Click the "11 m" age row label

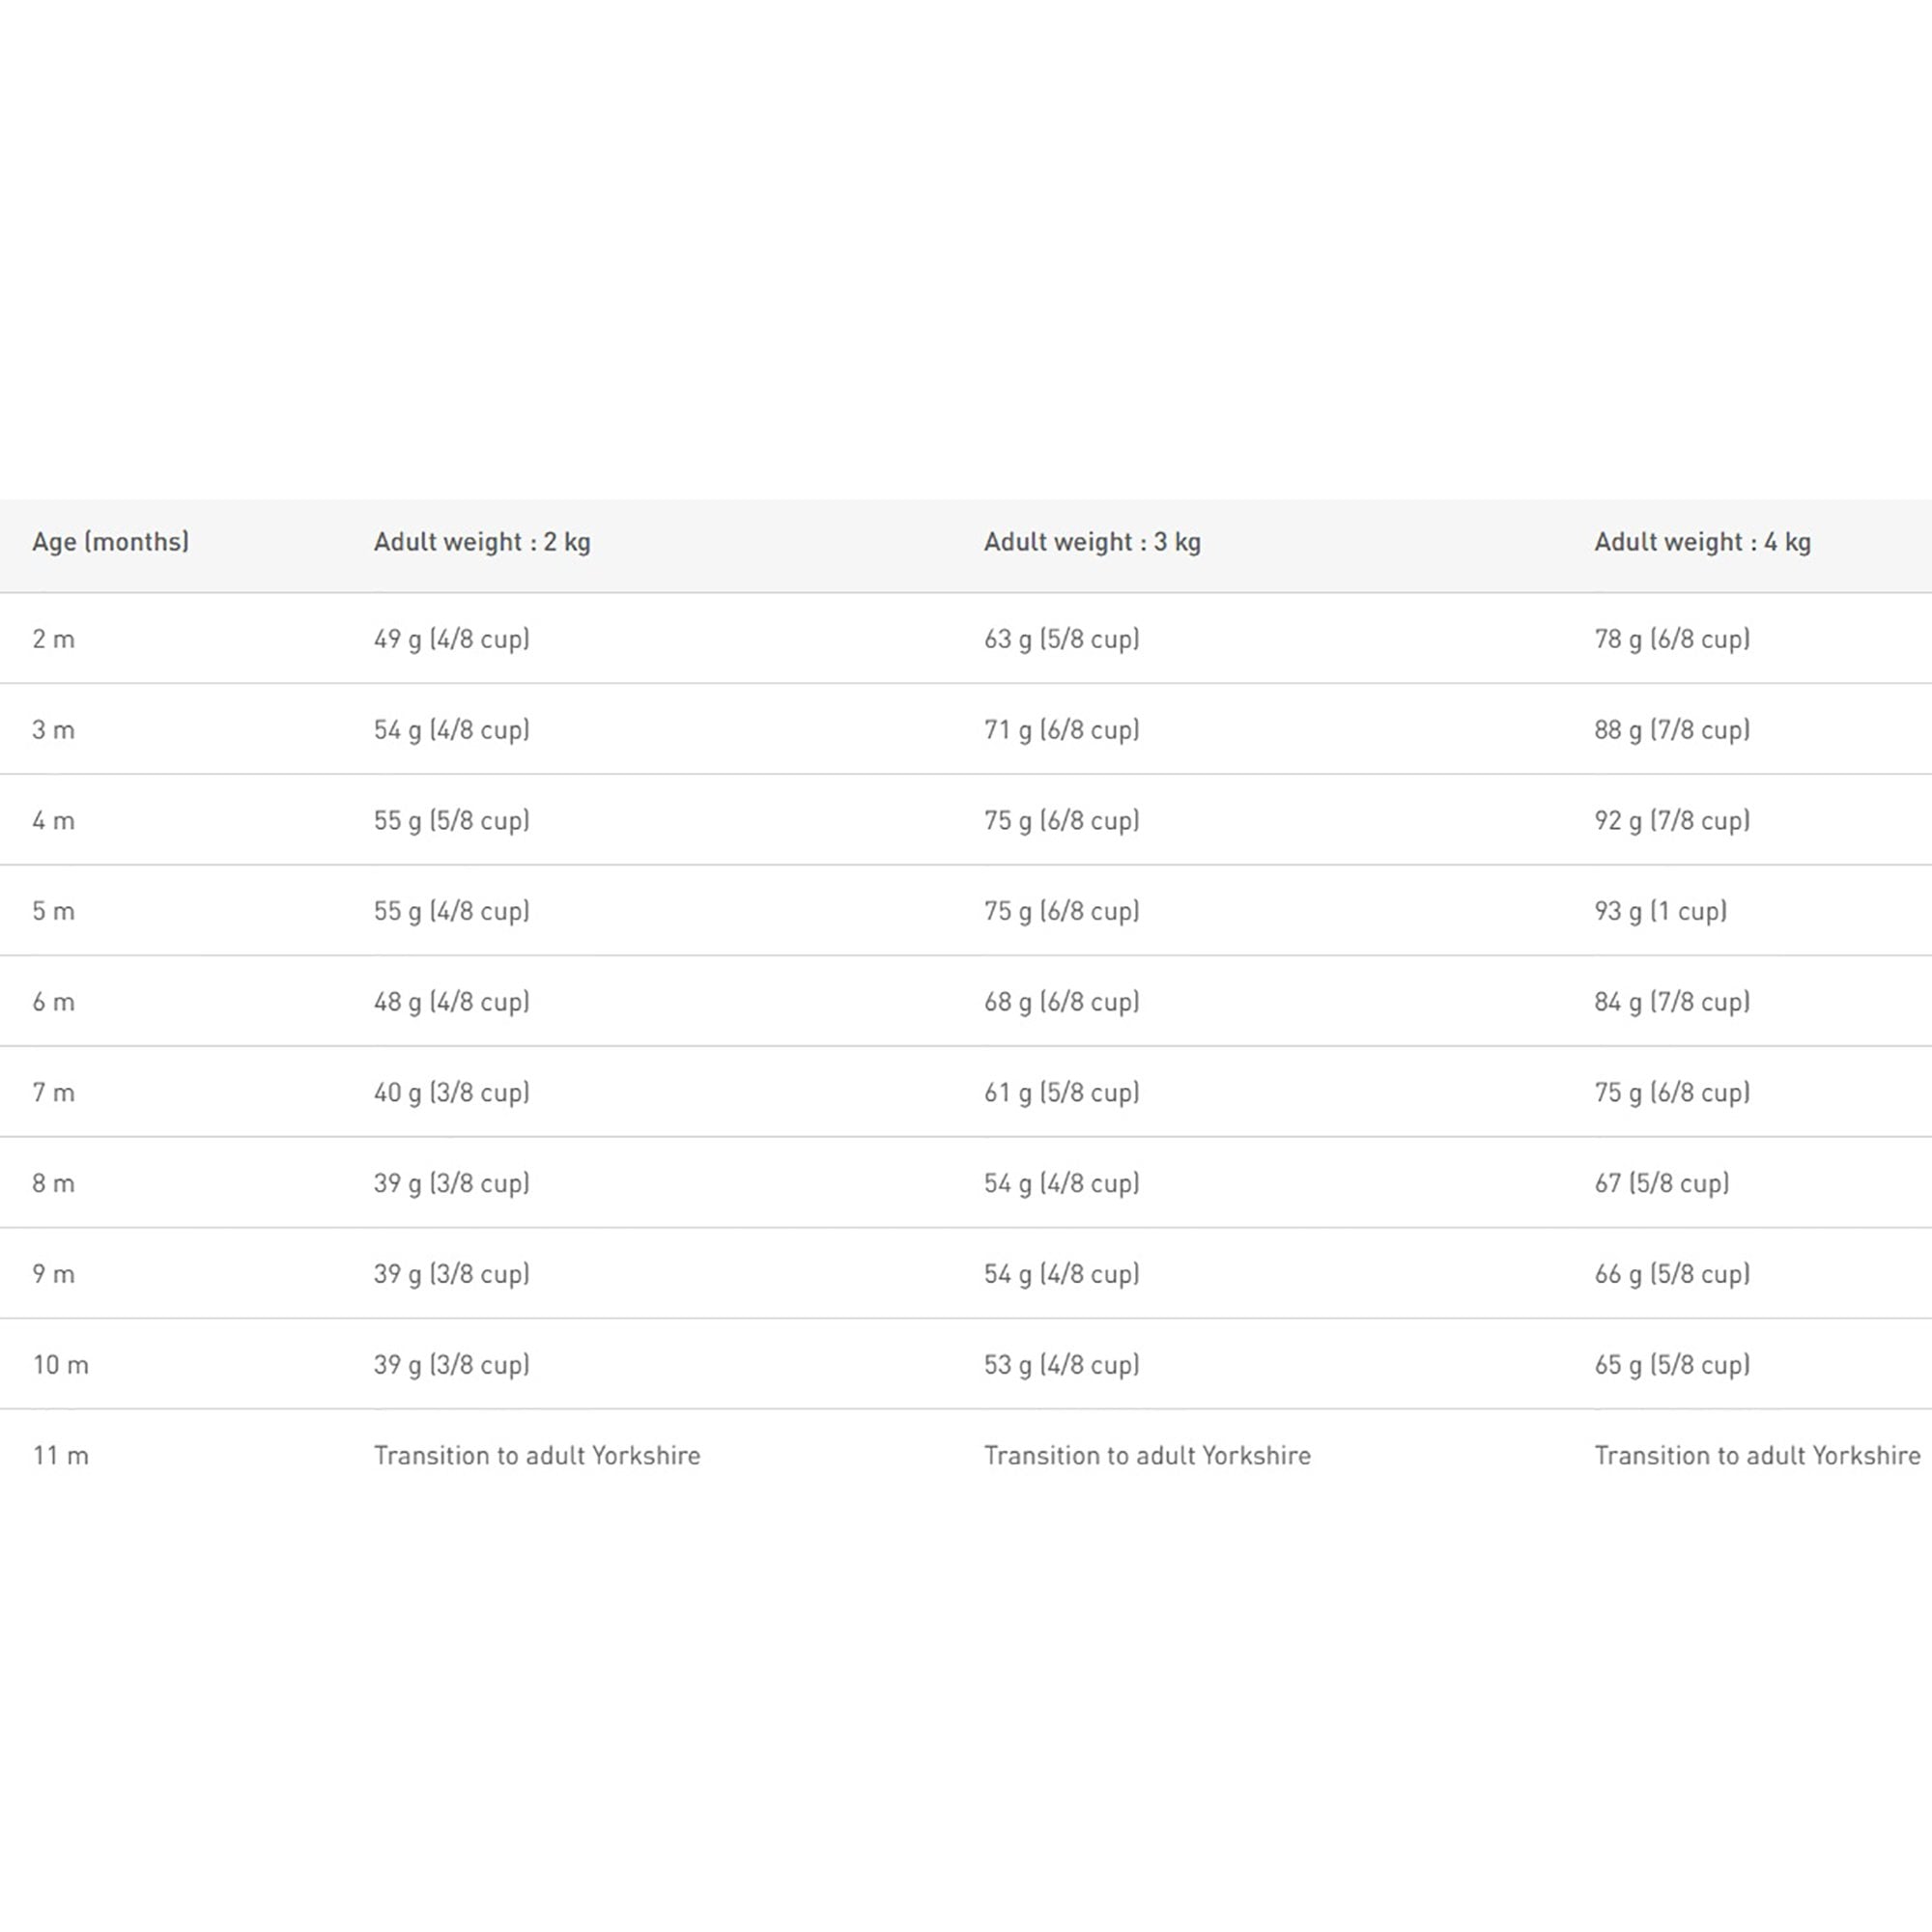60,1456
